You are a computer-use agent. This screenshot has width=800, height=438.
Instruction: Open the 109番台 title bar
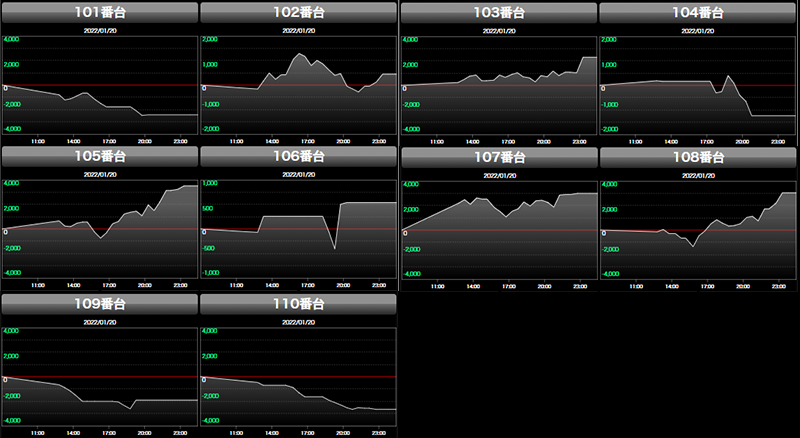click(100, 303)
